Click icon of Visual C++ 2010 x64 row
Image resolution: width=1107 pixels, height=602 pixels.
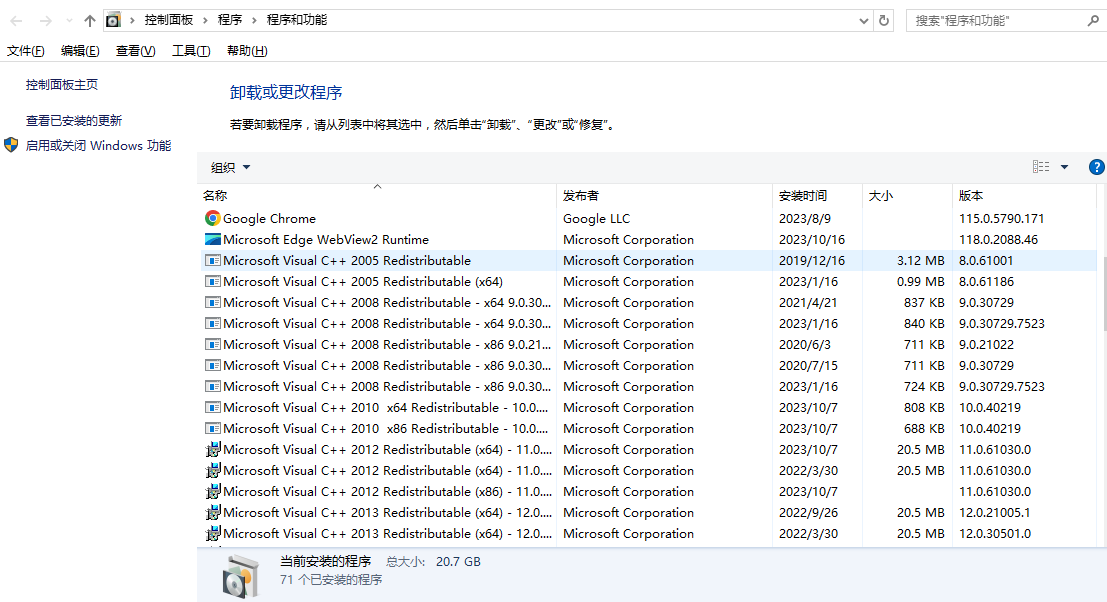point(213,407)
